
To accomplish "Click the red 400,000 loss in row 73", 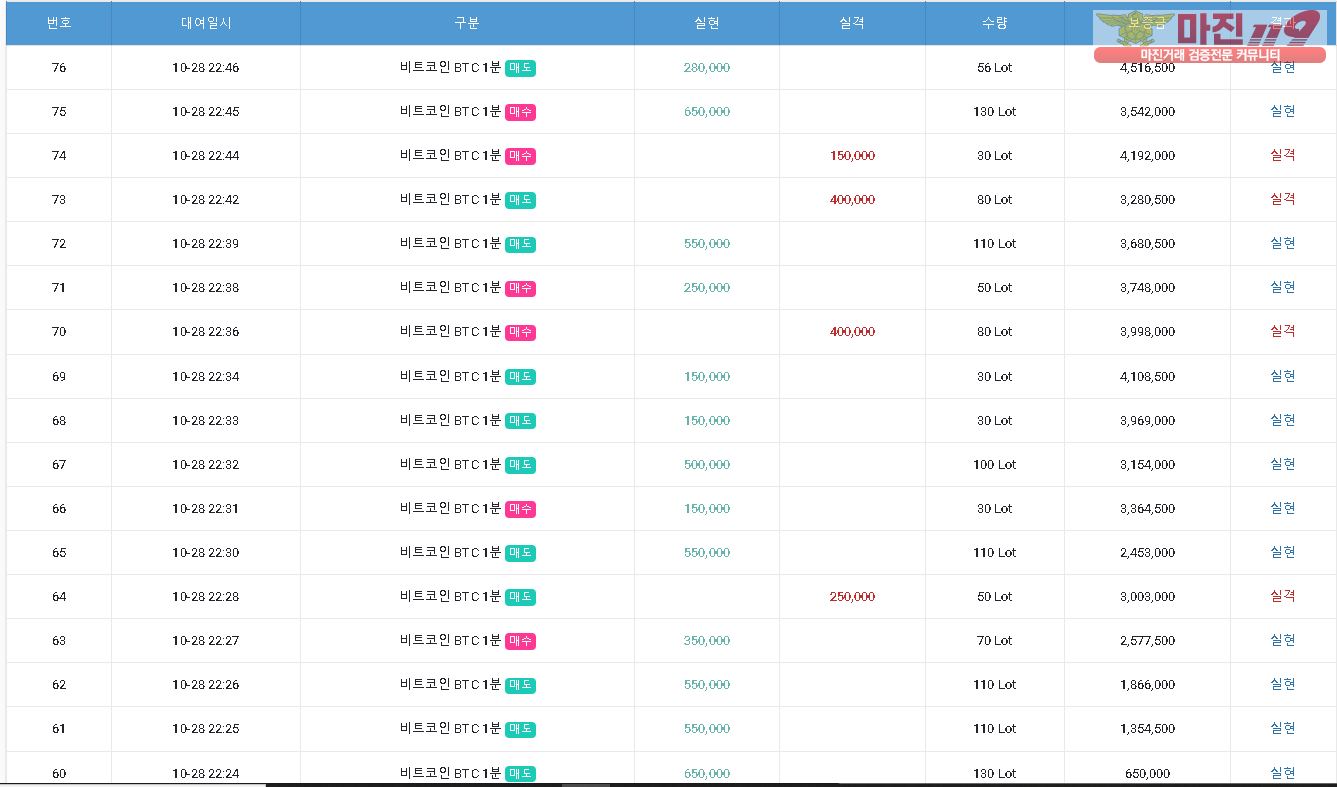I will tap(852, 200).
